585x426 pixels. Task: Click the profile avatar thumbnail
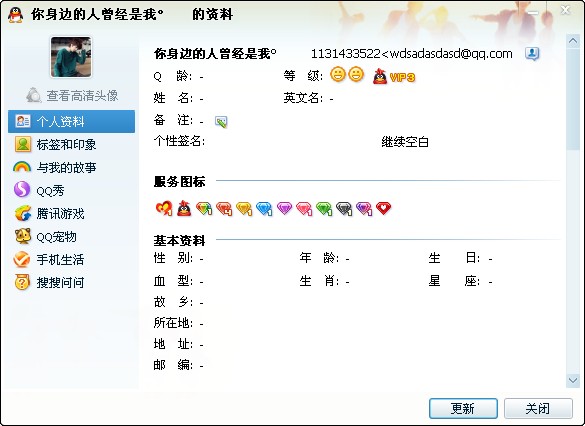tap(71, 57)
